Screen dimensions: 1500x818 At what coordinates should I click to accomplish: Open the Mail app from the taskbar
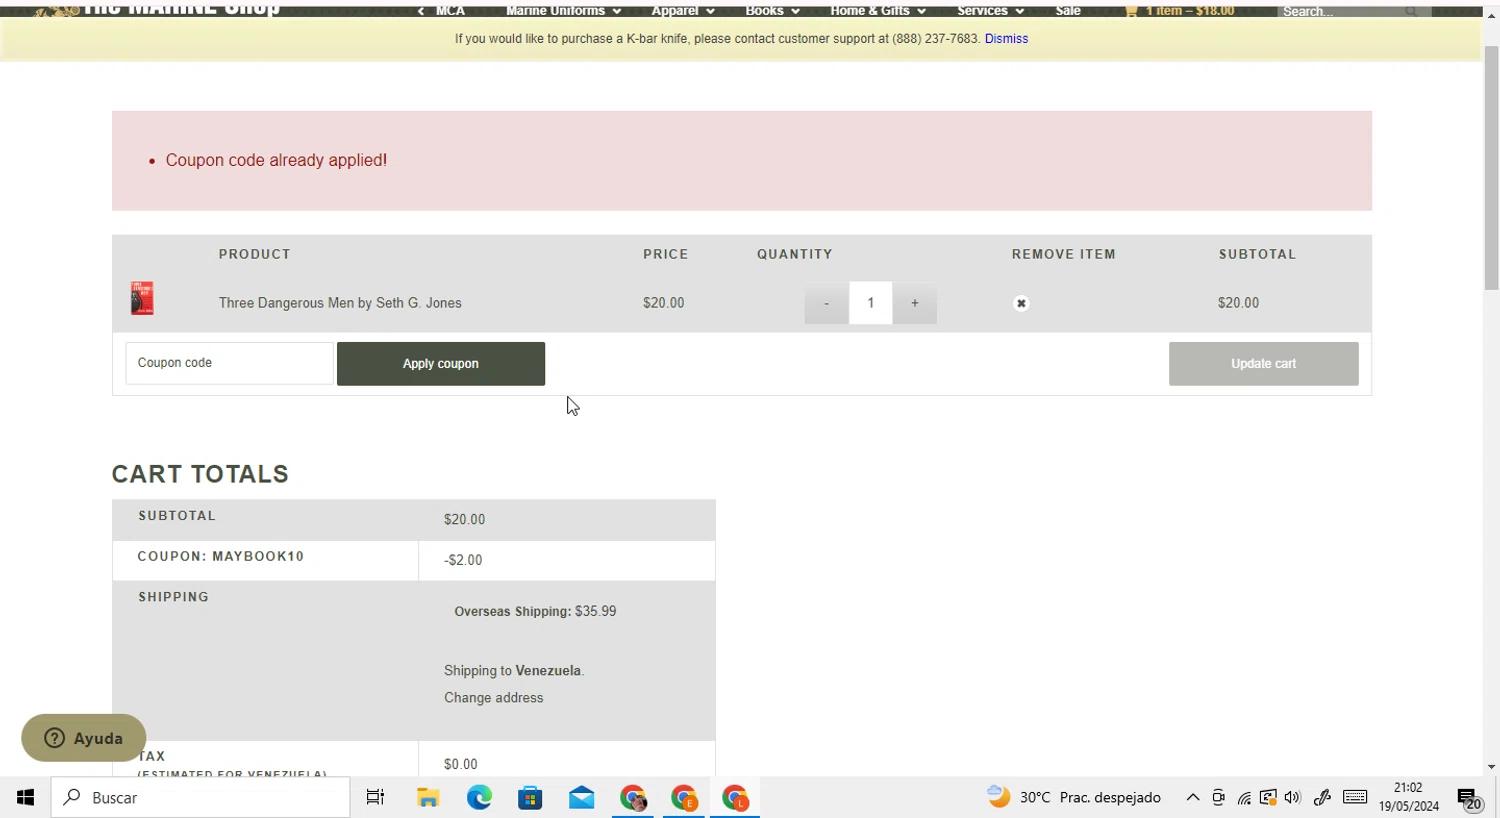tap(581, 798)
